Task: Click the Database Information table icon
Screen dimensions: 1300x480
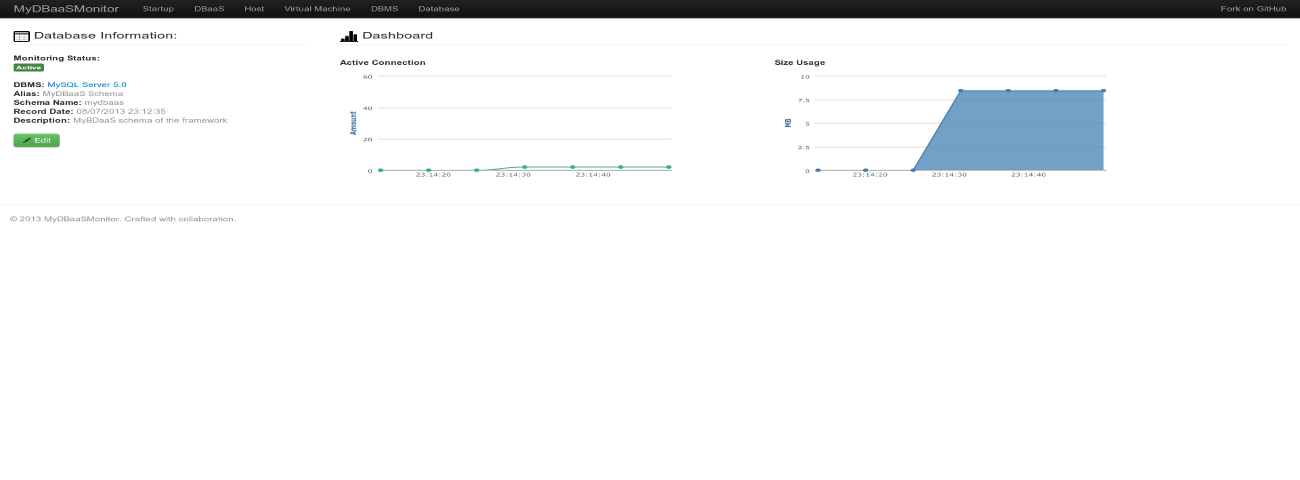Action: [x=21, y=36]
